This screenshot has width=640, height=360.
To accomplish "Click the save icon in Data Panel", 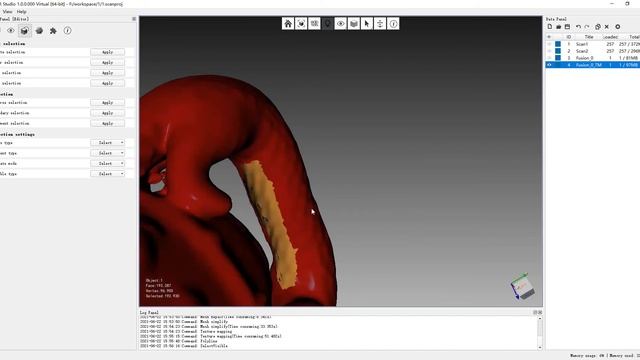I will (567, 27).
